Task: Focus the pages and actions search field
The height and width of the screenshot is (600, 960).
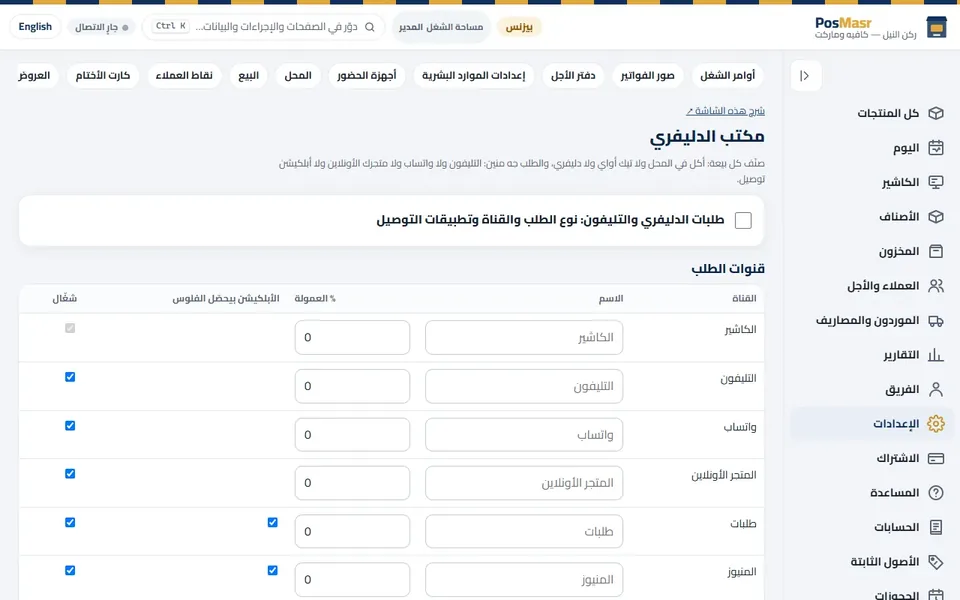Action: (x=264, y=27)
